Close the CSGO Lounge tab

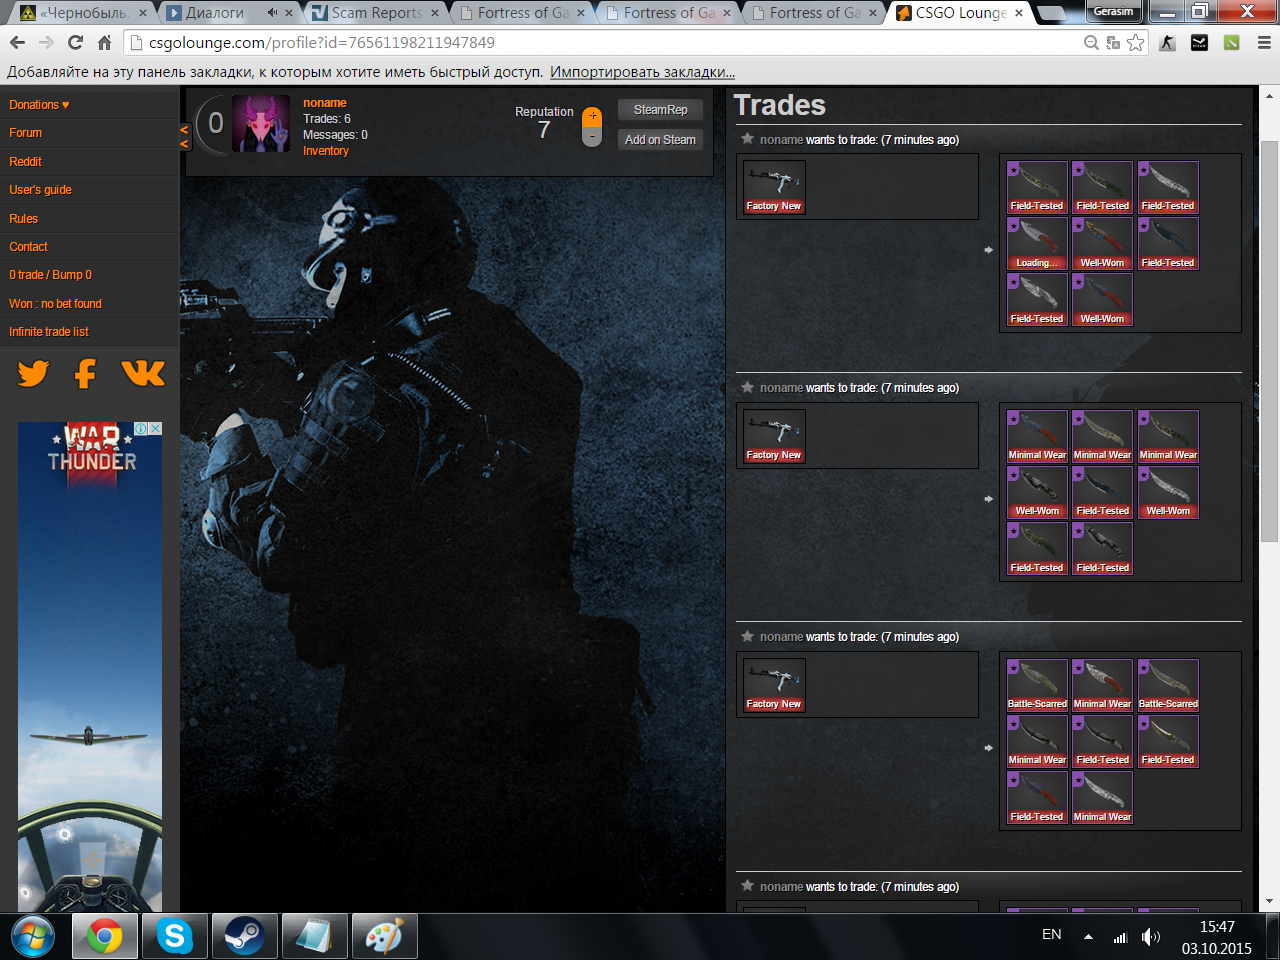point(1019,13)
